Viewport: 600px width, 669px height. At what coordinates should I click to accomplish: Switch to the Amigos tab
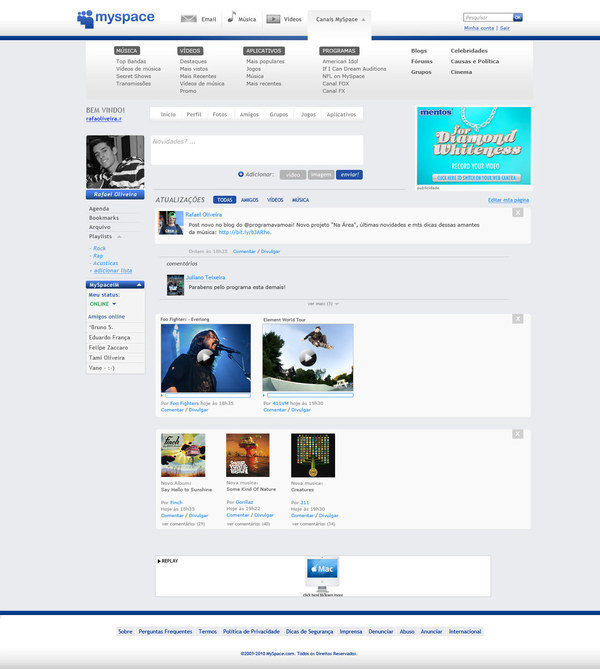(249, 114)
